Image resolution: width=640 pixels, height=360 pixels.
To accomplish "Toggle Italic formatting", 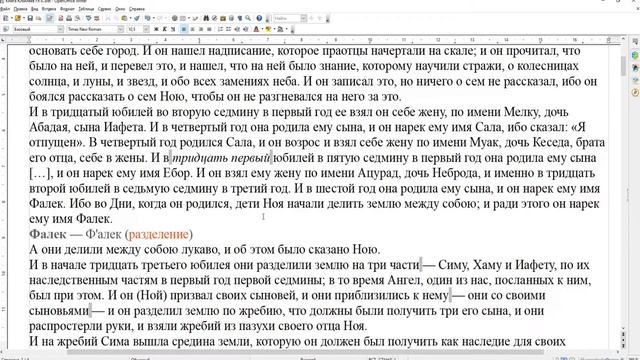I will 164,29.
